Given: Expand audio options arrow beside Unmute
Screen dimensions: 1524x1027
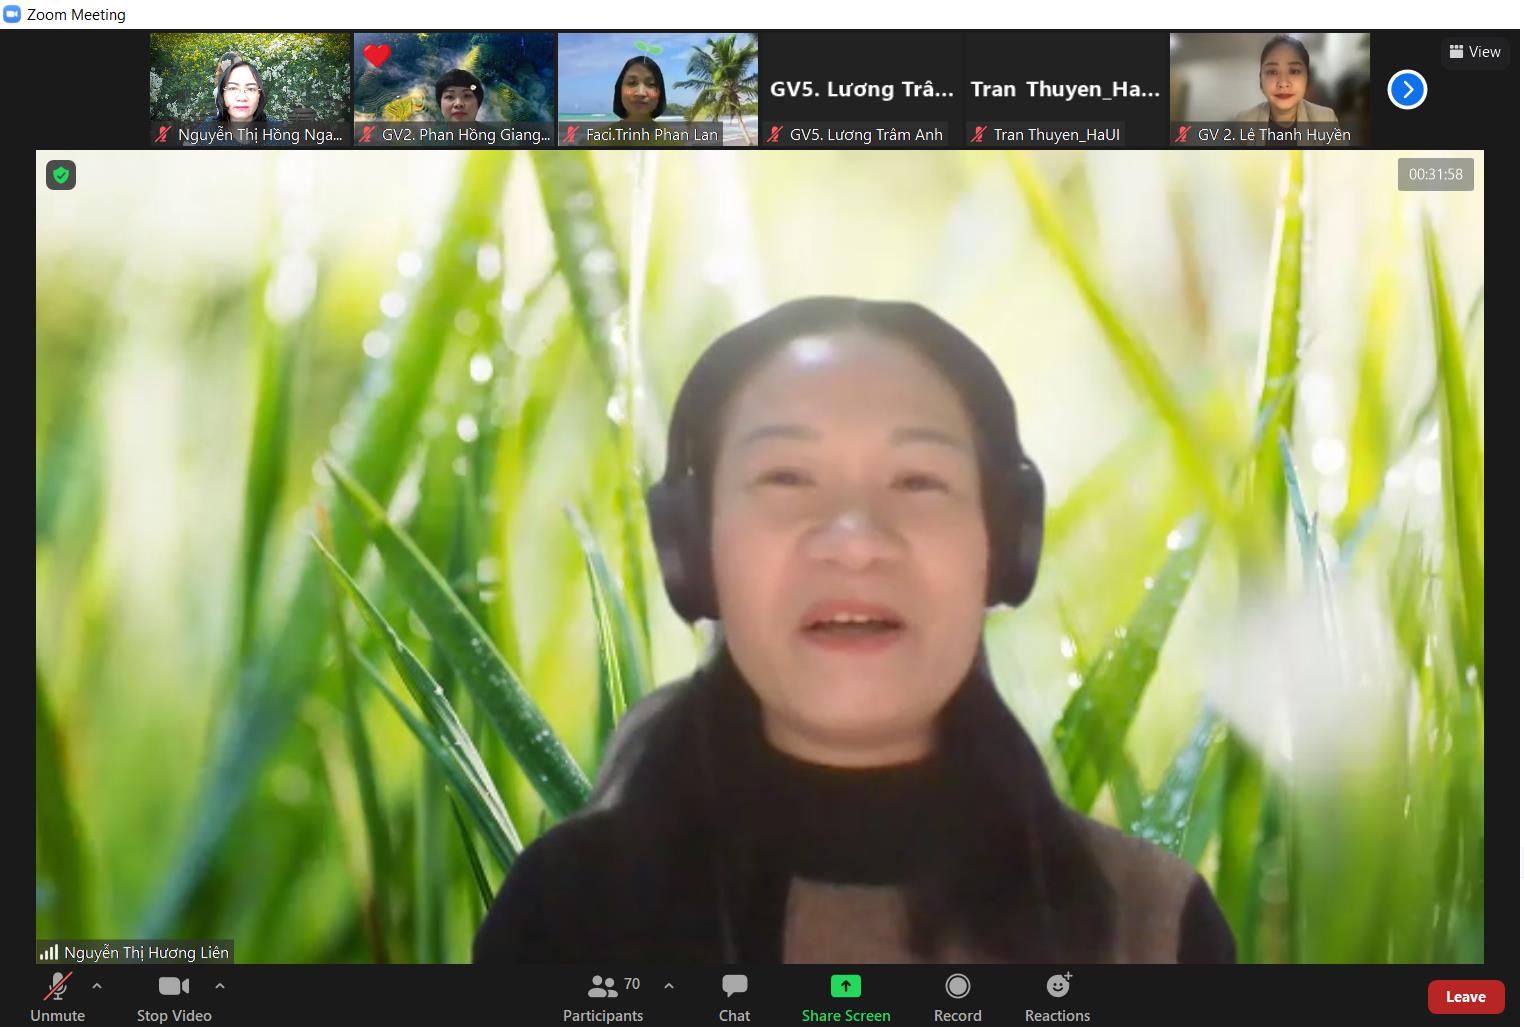Looking at the screenshot, I should click(x=97, y=985).
